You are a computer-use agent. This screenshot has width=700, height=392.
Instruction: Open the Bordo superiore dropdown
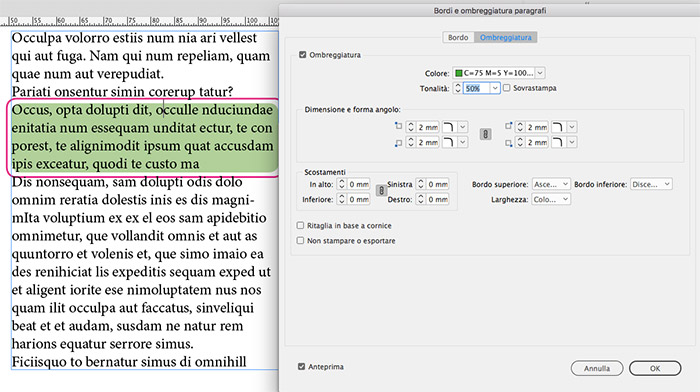point(551,184)
